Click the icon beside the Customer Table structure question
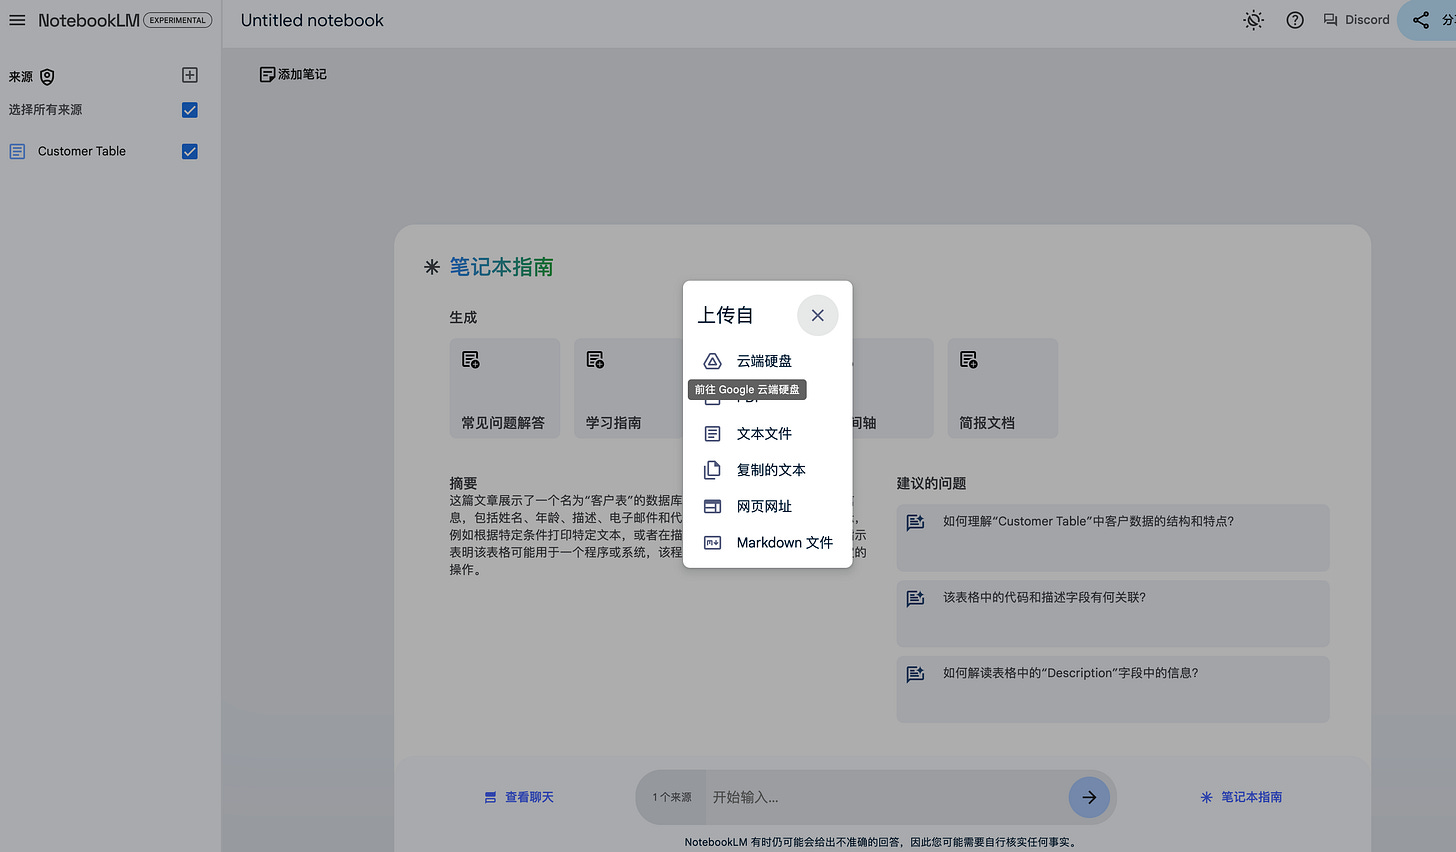Viewport: 1456px width, 852px height. pyautogui.click(x=915, y=522)
